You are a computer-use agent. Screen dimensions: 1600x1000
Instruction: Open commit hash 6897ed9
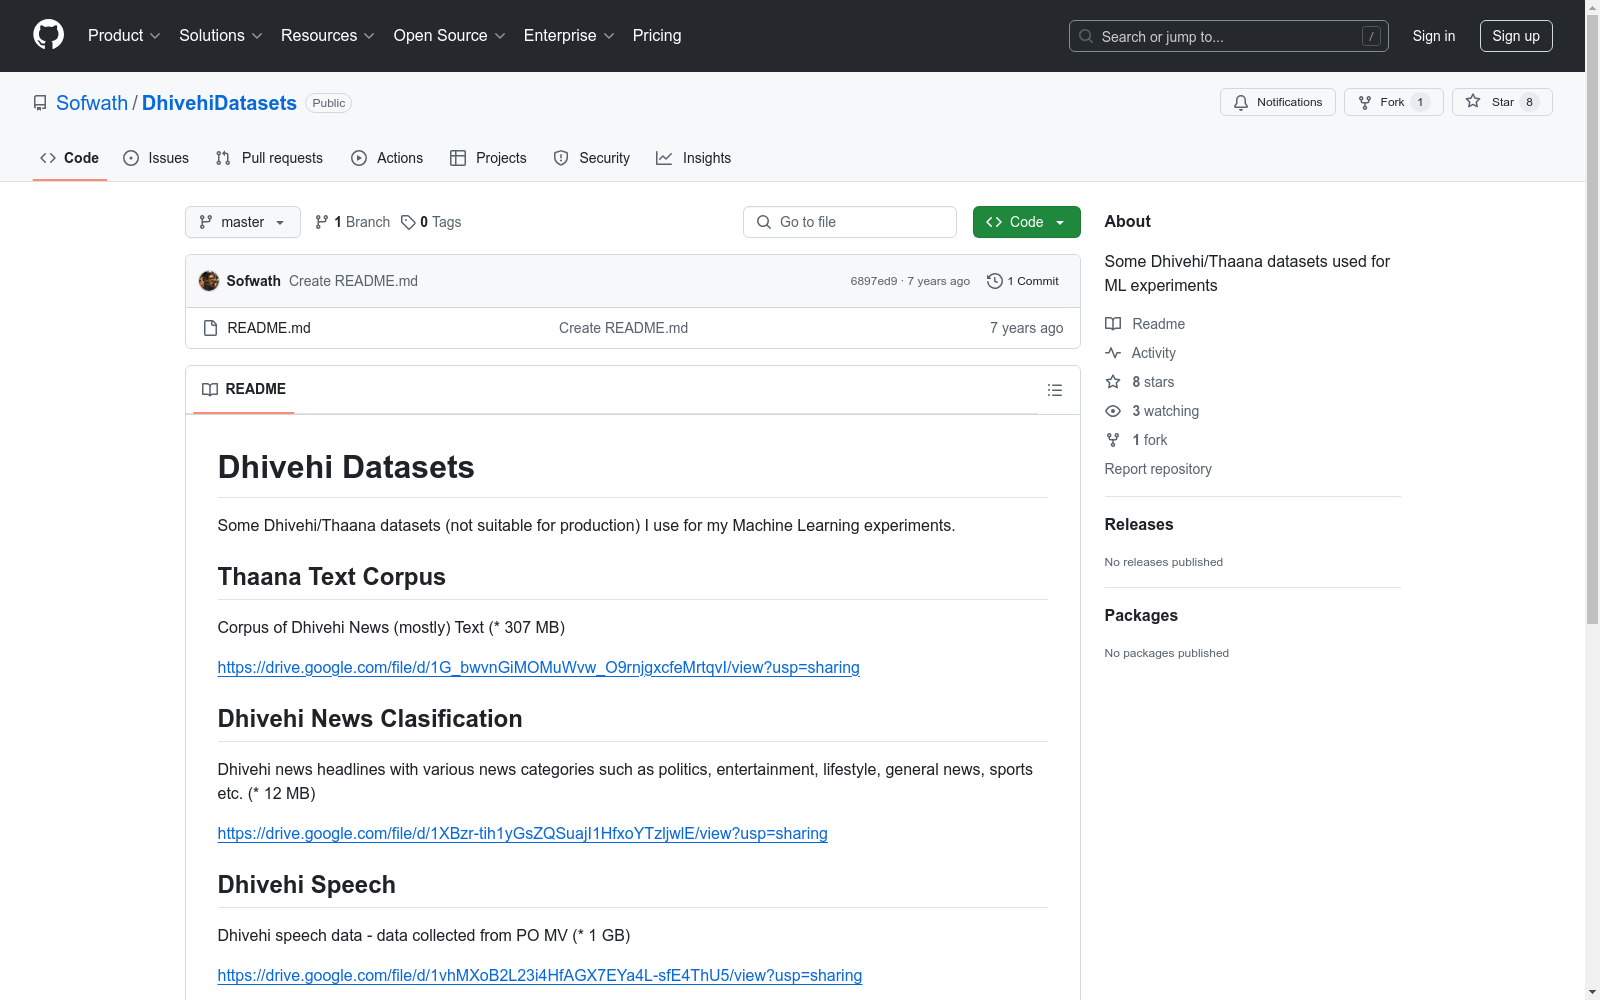tap(874, 281)
